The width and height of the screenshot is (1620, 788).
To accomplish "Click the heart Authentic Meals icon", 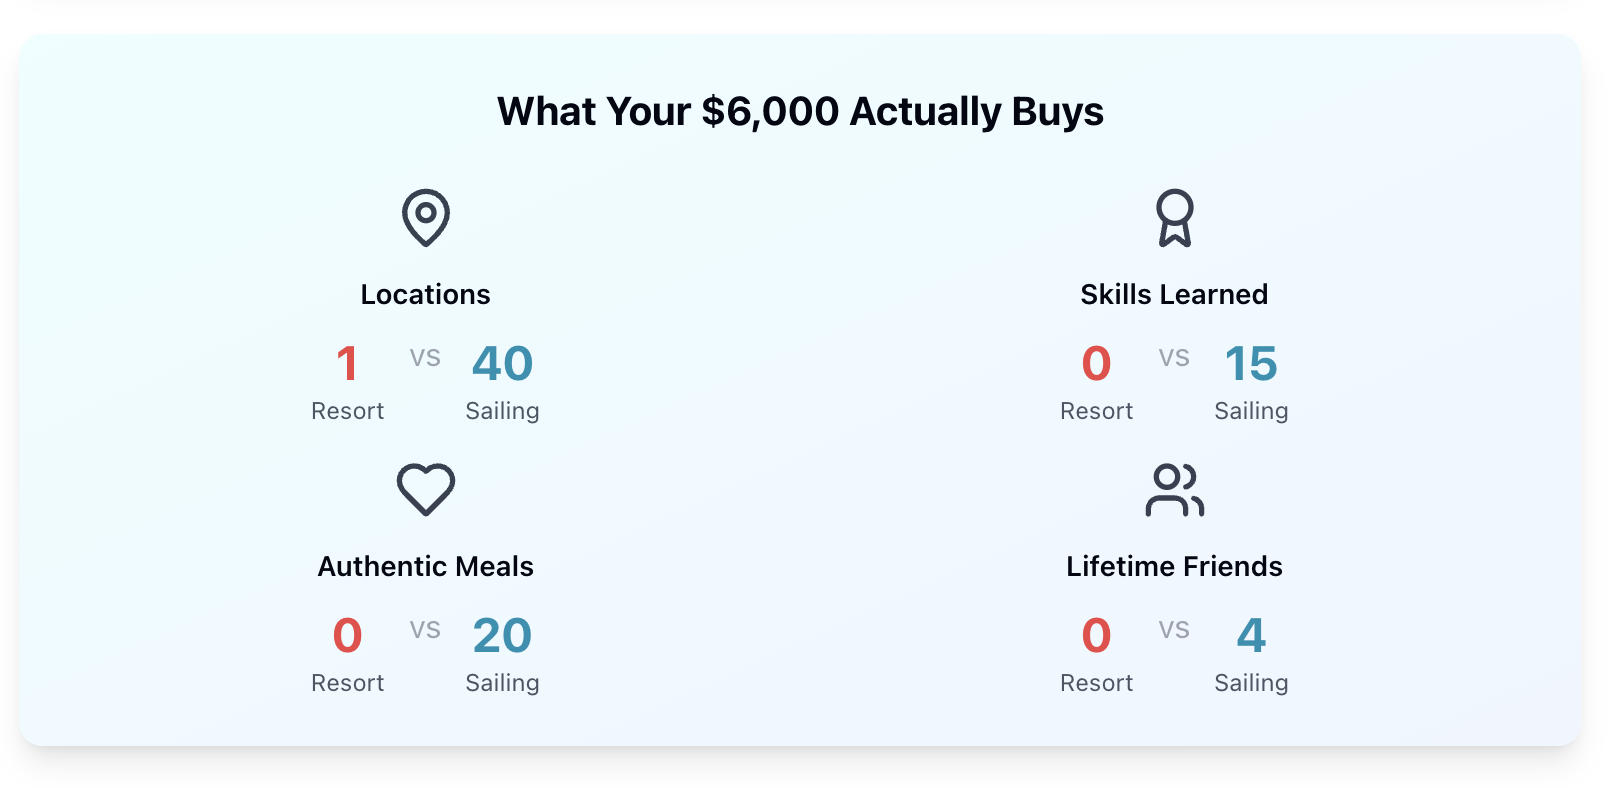I will tap(426, 489).
